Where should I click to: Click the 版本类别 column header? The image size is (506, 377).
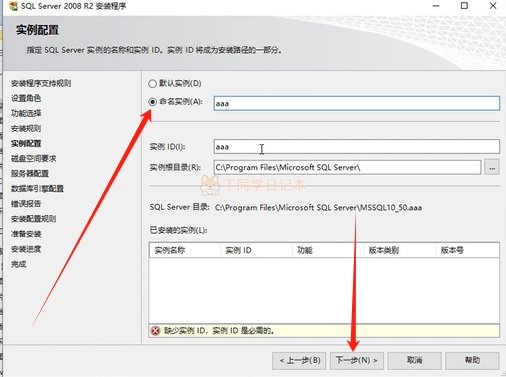point(400,250)
